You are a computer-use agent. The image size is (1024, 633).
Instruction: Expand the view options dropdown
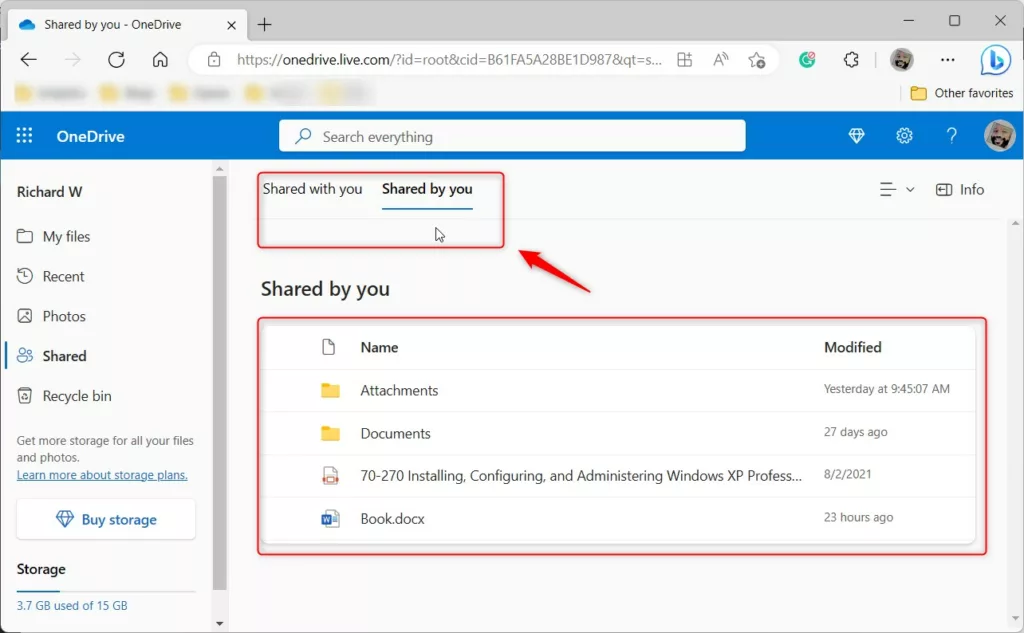pyautogui.click(x=897, y=189)
